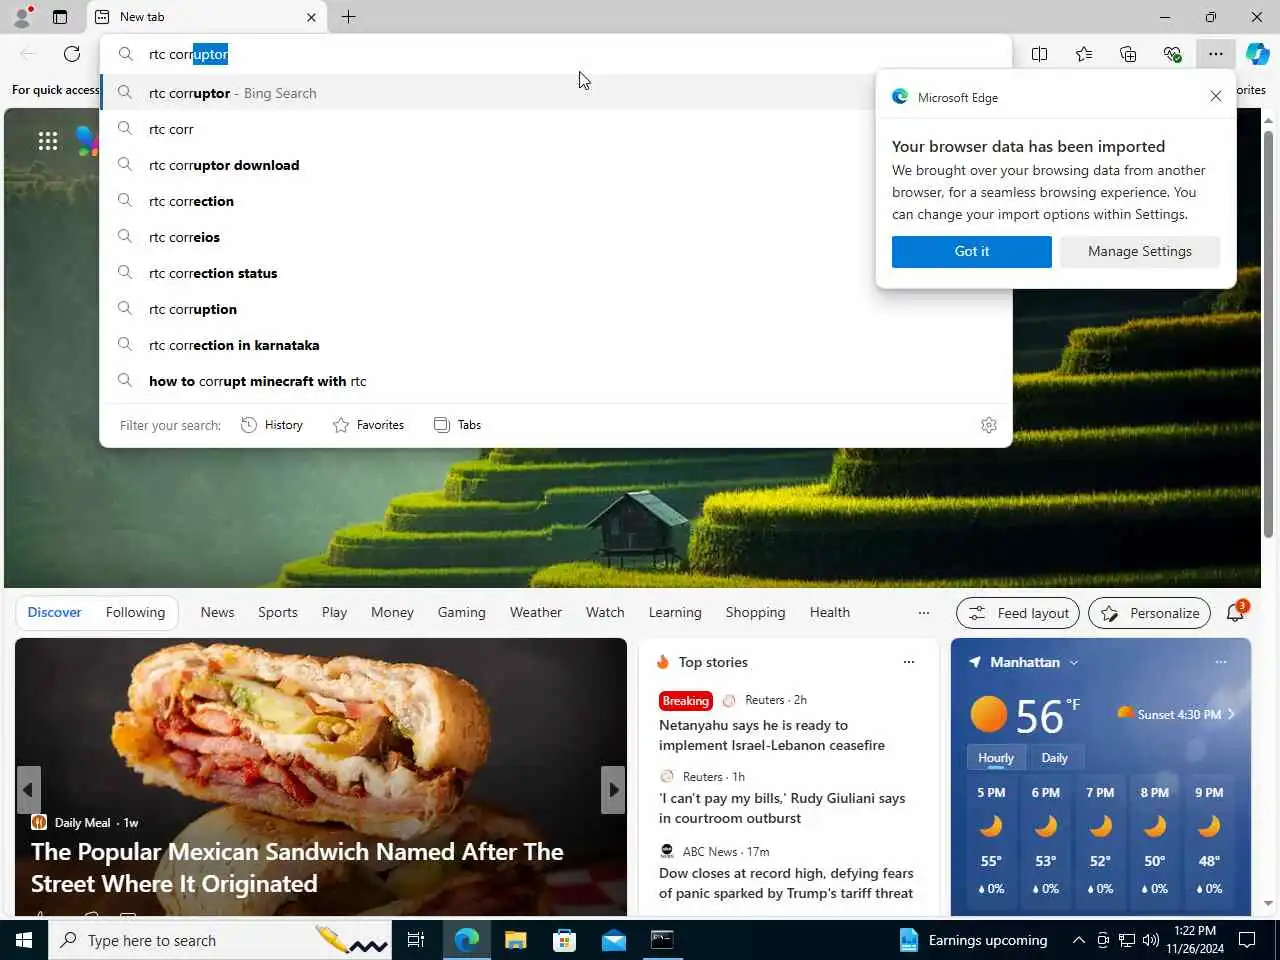This screenshot has height=960, width=1280.
Task: Open Favorites star icon in toolbar
Action: (x=1084, y=54)
